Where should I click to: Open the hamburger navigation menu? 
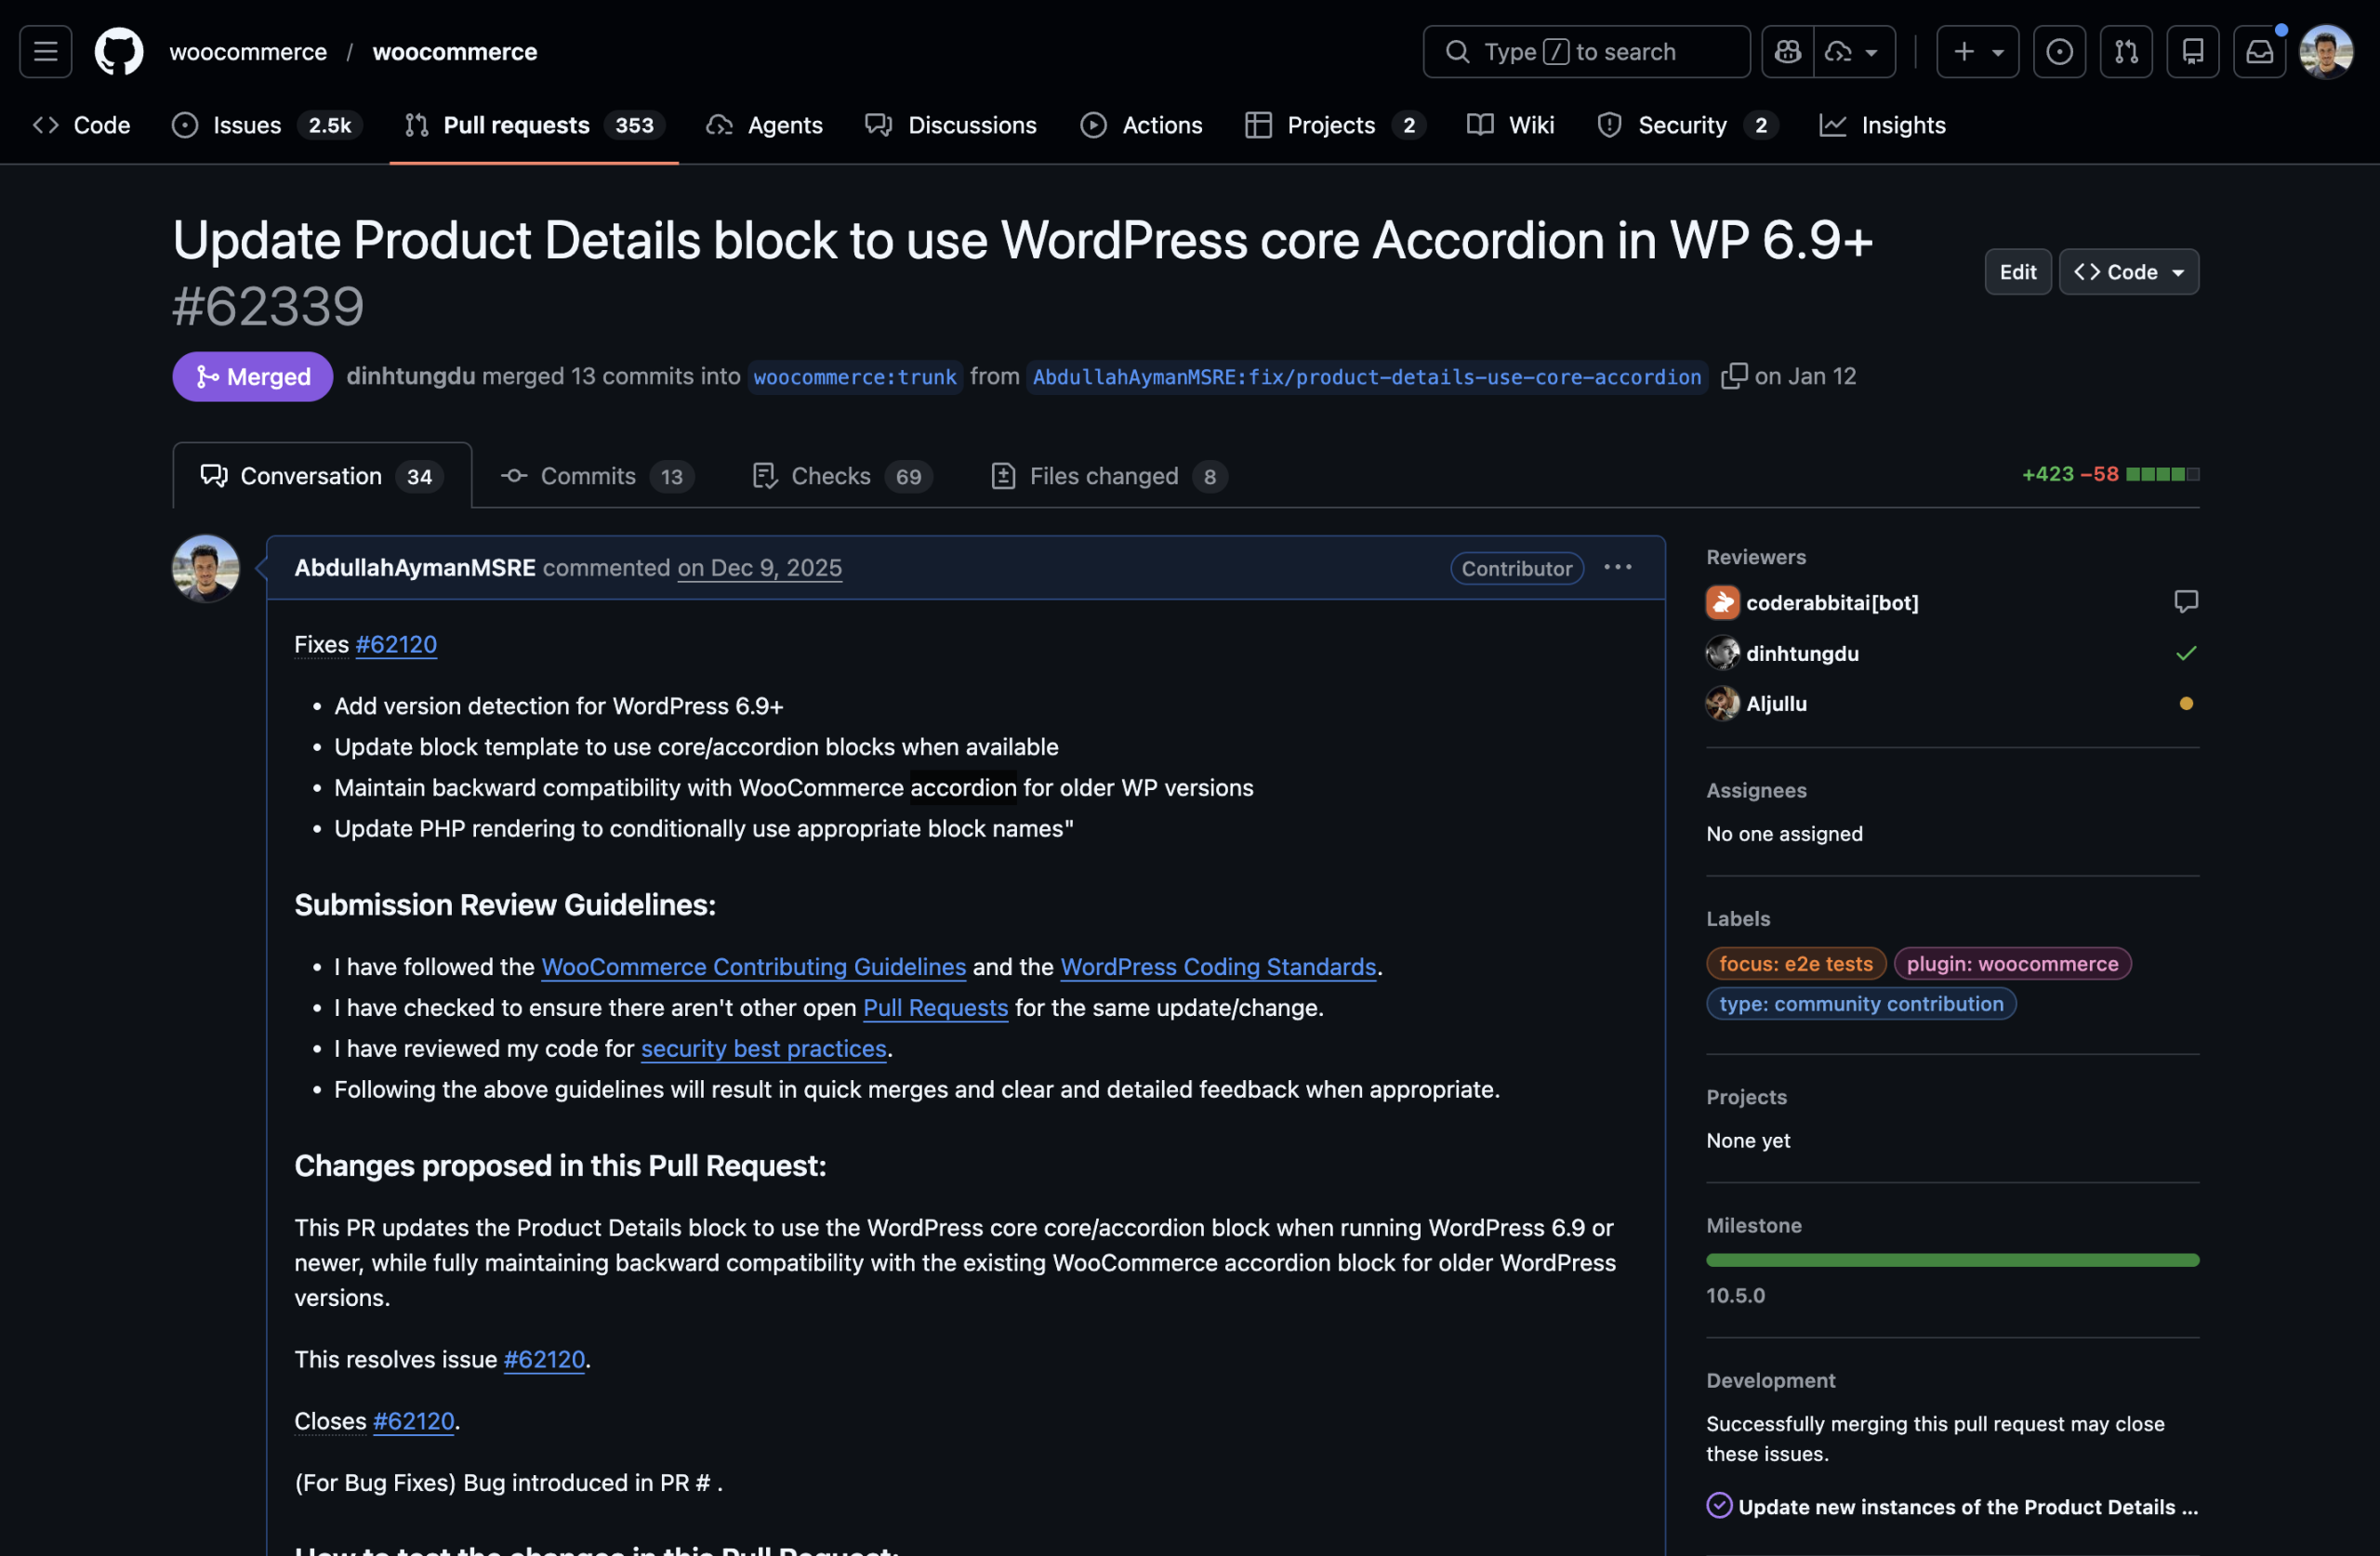(x=45, y=51)
